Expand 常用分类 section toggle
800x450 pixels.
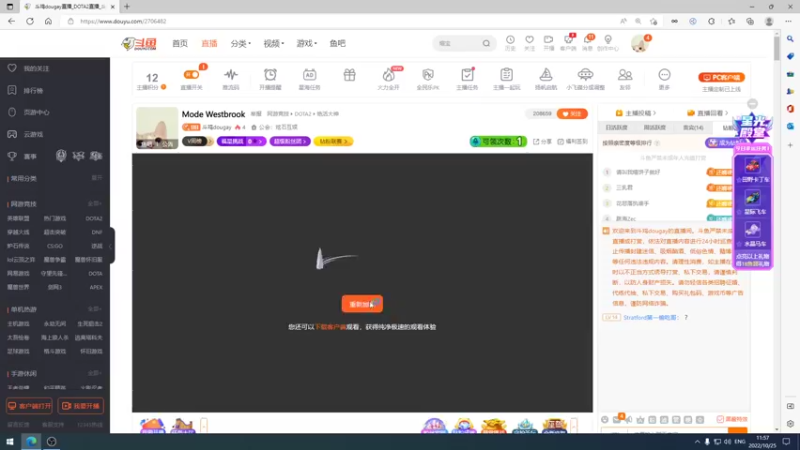(96, 178)
